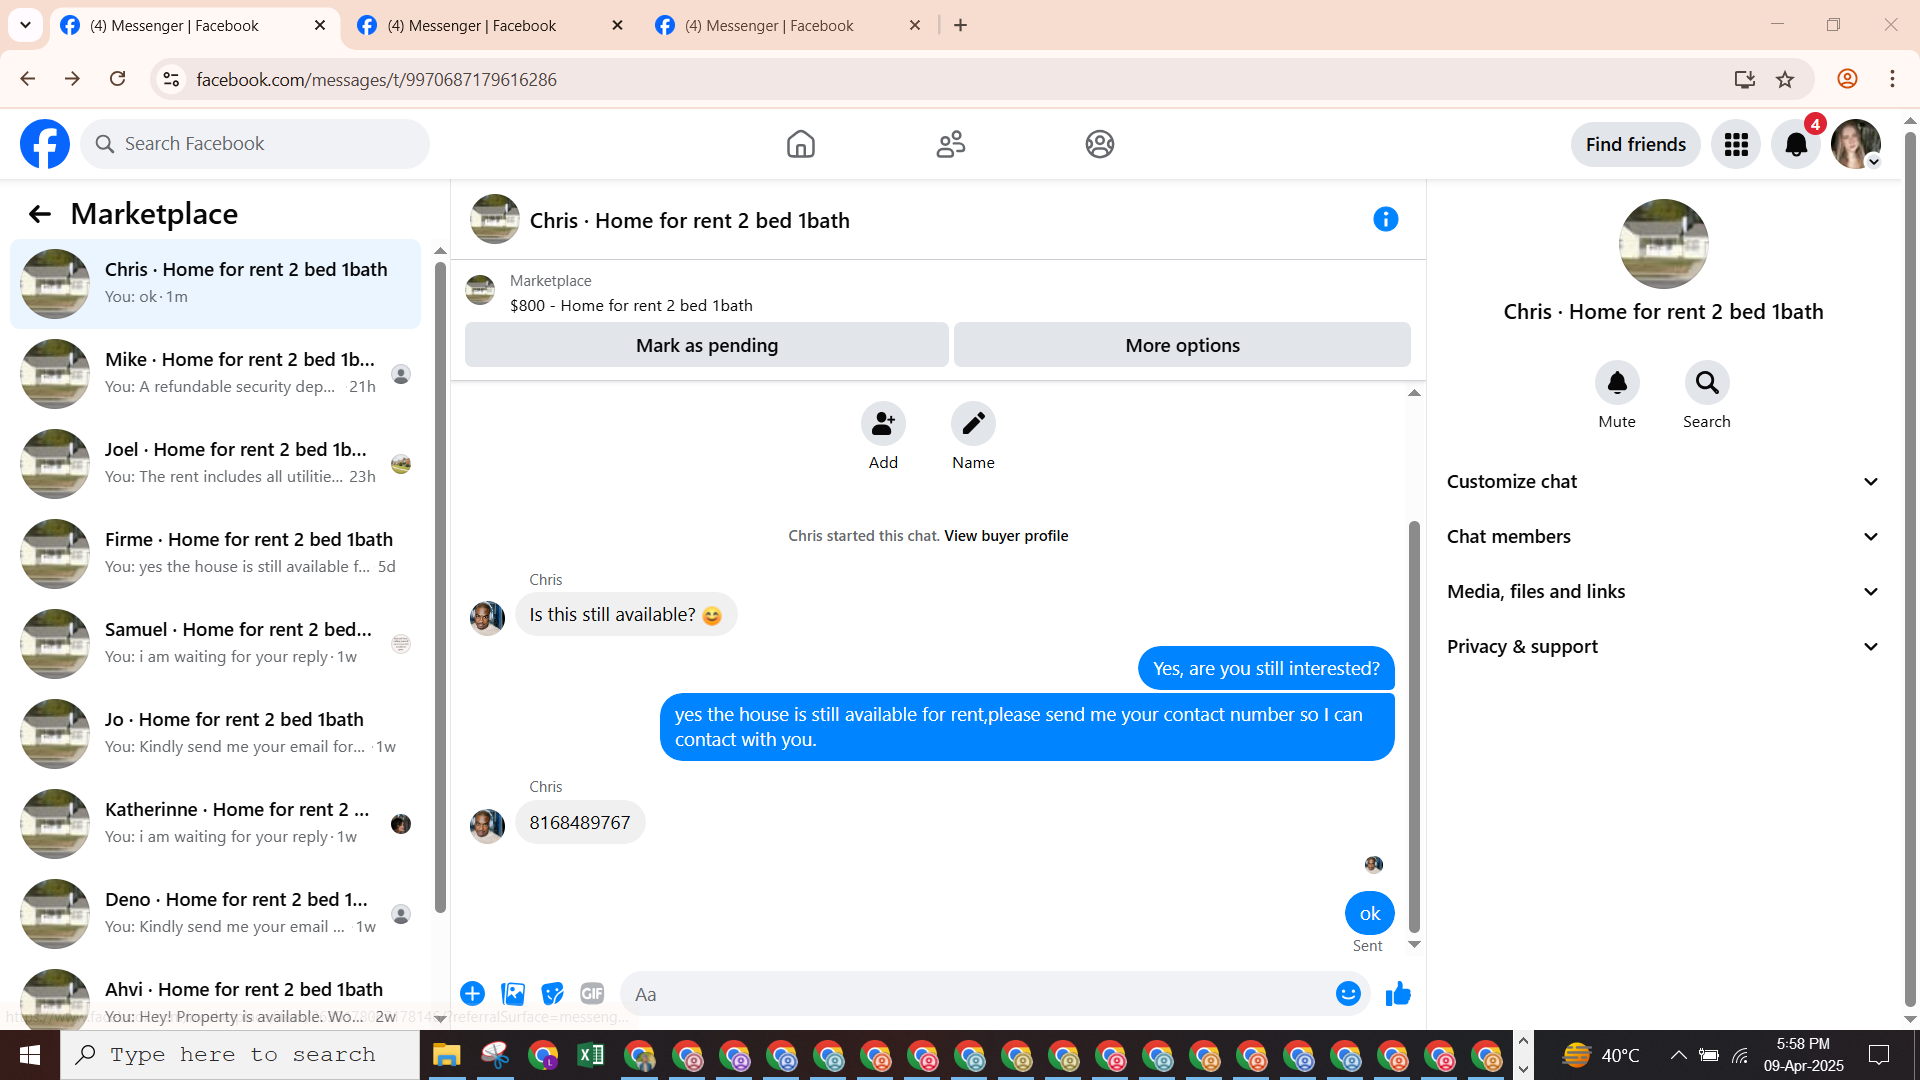Viewport: 1920px width, 1080px height.
Task: Open conversation information icon in chat header
Action: tap(1385, 219)
